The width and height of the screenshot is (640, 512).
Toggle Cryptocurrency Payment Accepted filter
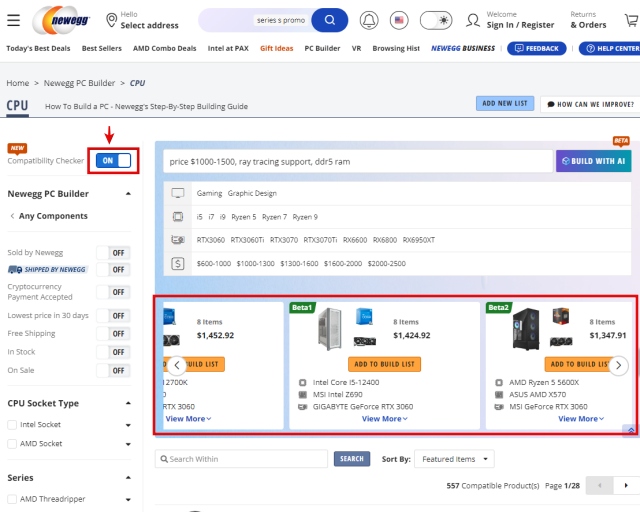(x=113, y=292)
